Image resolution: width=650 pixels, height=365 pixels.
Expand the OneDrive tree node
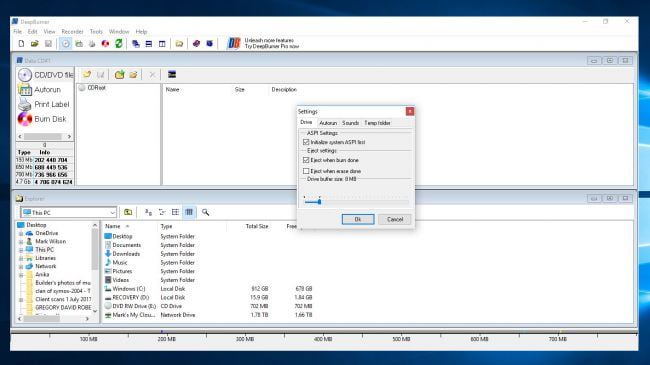[21, 234]
